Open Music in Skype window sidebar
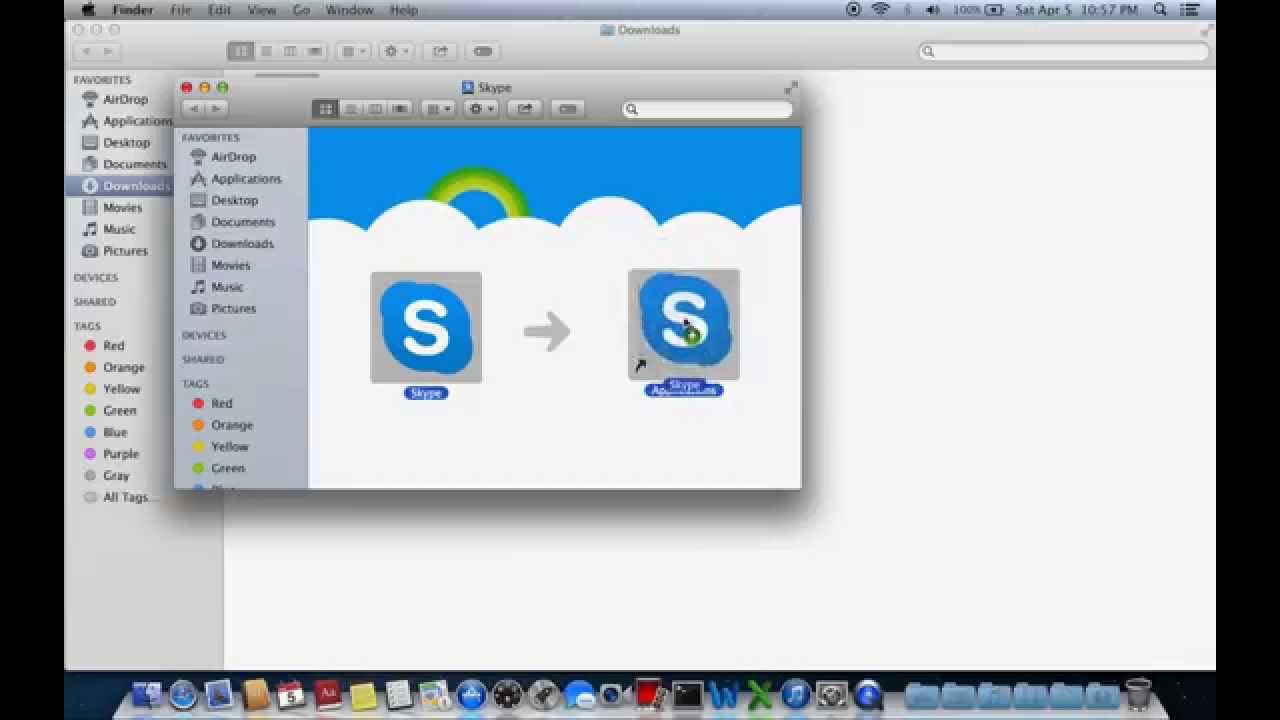Screen dimensions: 1280x720 point(217,287)
